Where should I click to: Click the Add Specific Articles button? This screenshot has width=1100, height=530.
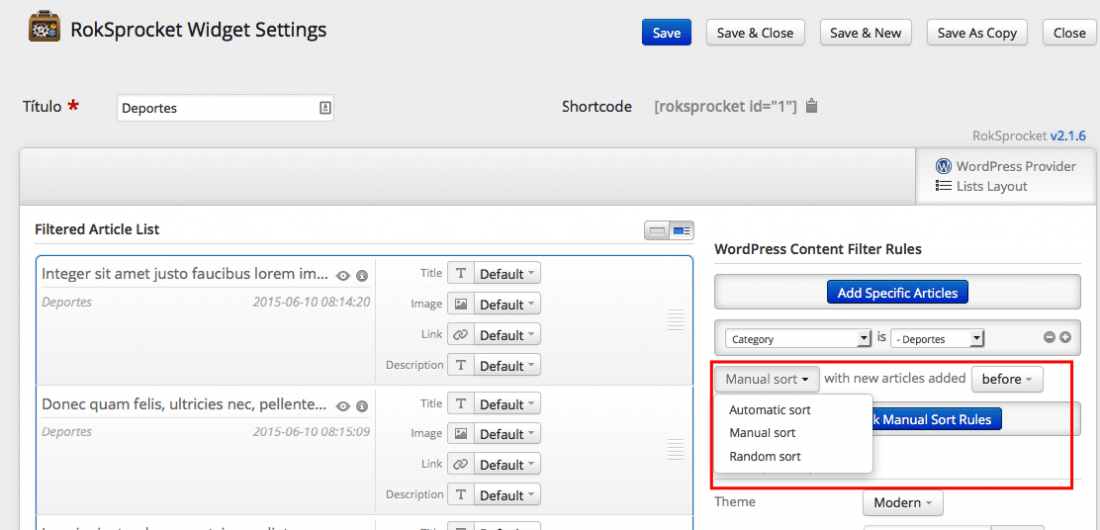[897, 293]
